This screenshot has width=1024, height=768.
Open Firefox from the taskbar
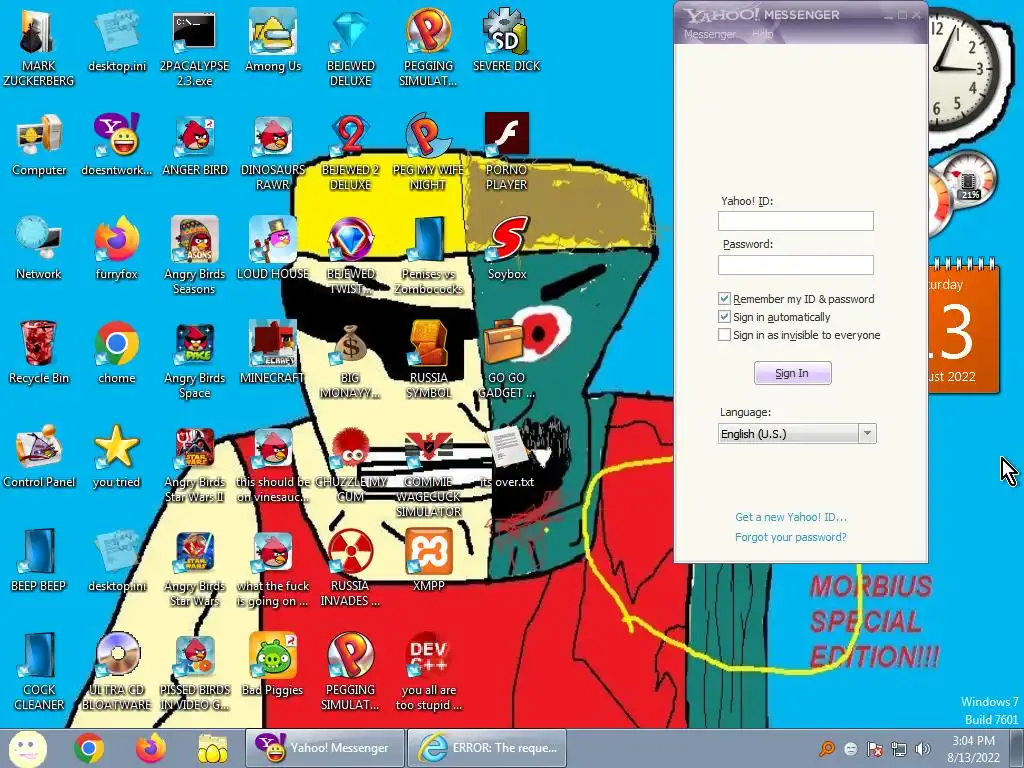click(x=151, y=748)
